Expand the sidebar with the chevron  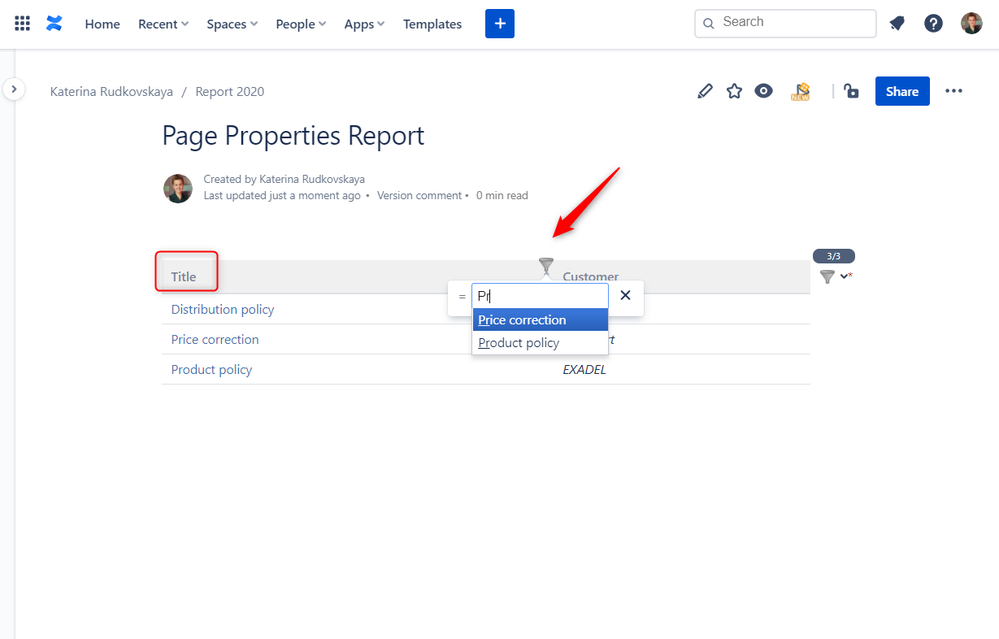coord(13,89)
